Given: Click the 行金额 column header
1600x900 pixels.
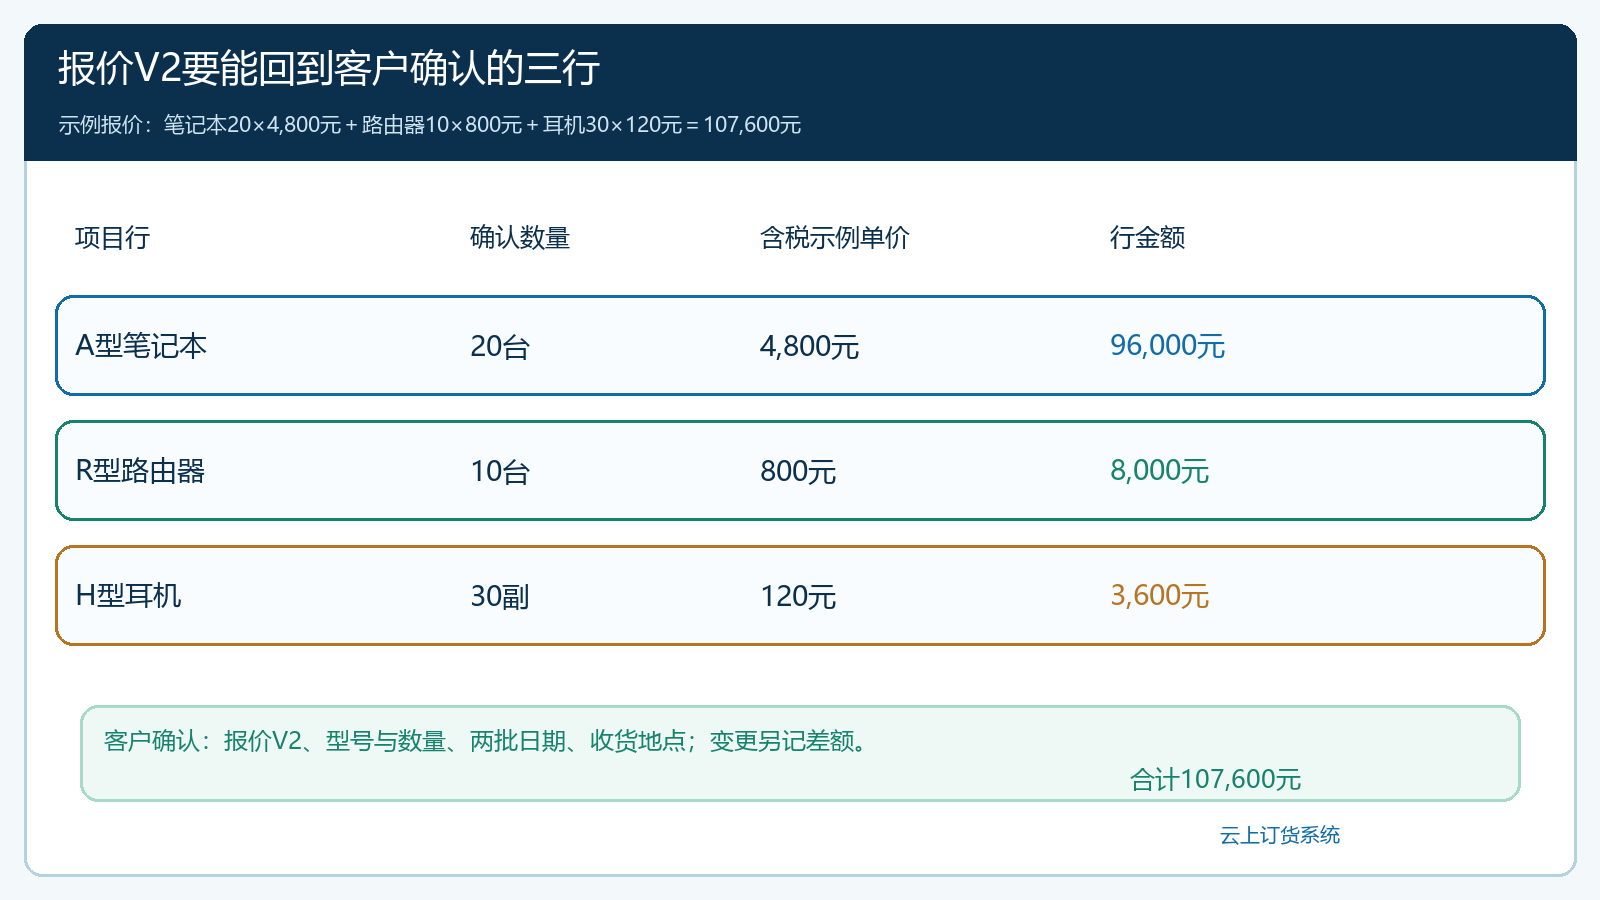Looking at the screenshot, I should 1148,238.
